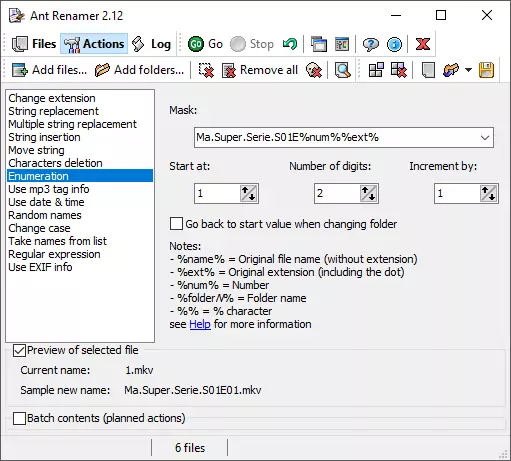This screenshot has width=511, height=461.
Task: Open the Log view
Action: point(151,44)
